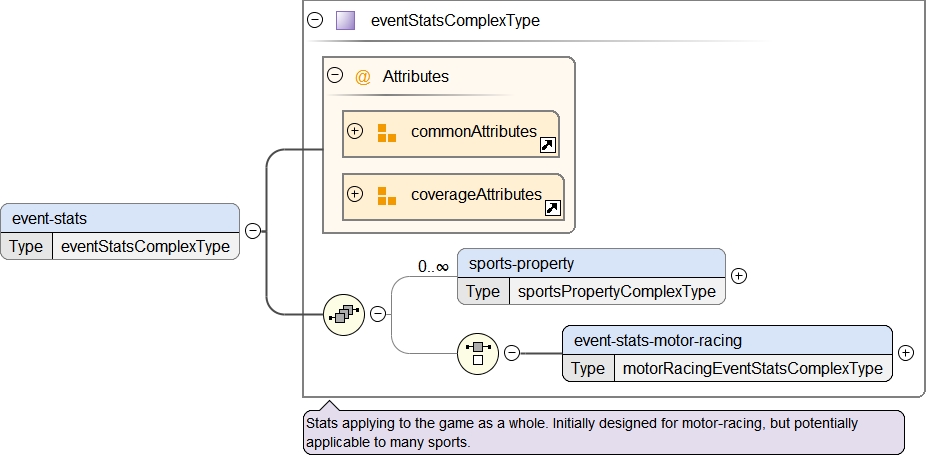Click the orange commonAttributes group icon
The image size is (927, 458).
(x=387, y=132)
